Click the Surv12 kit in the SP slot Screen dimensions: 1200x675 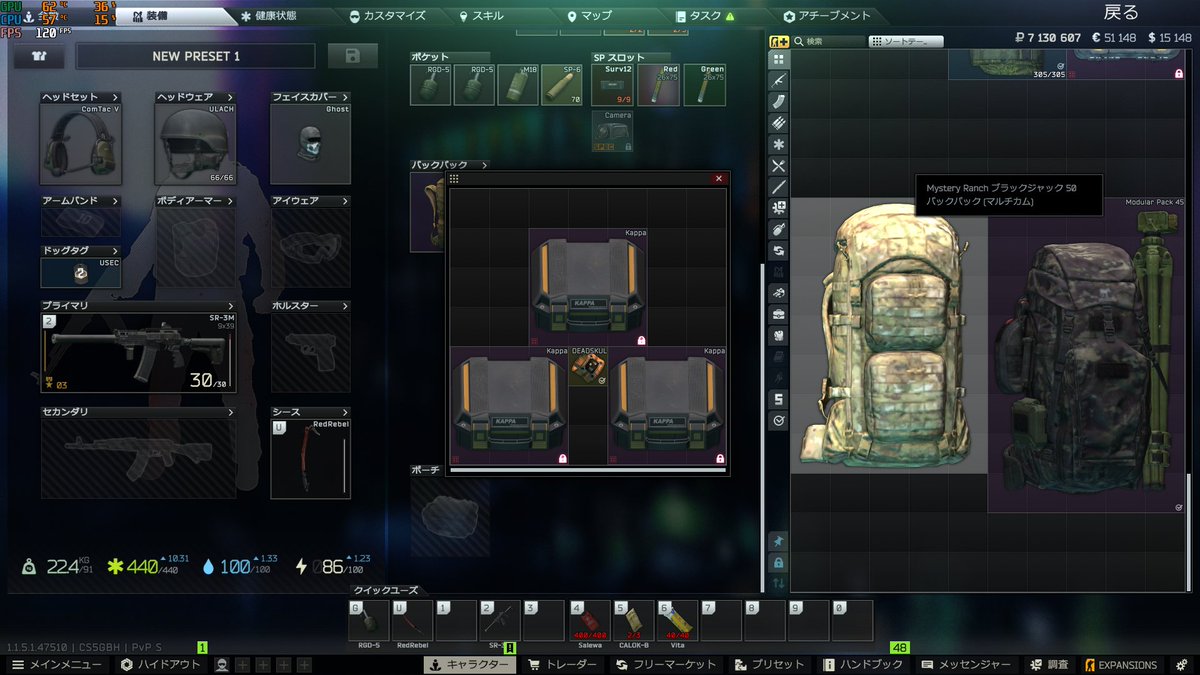(613, 85)
